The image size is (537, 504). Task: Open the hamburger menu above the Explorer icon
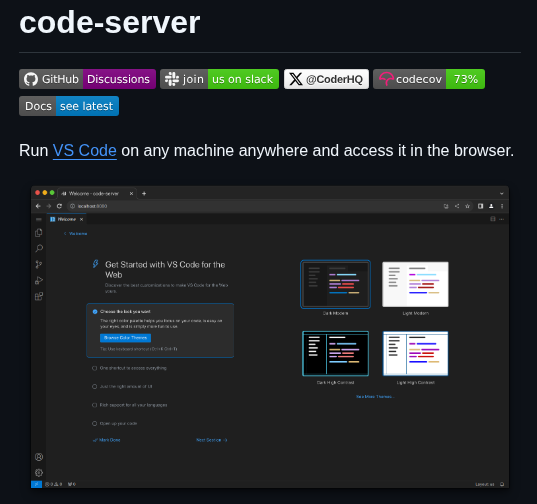pos(39,219)
